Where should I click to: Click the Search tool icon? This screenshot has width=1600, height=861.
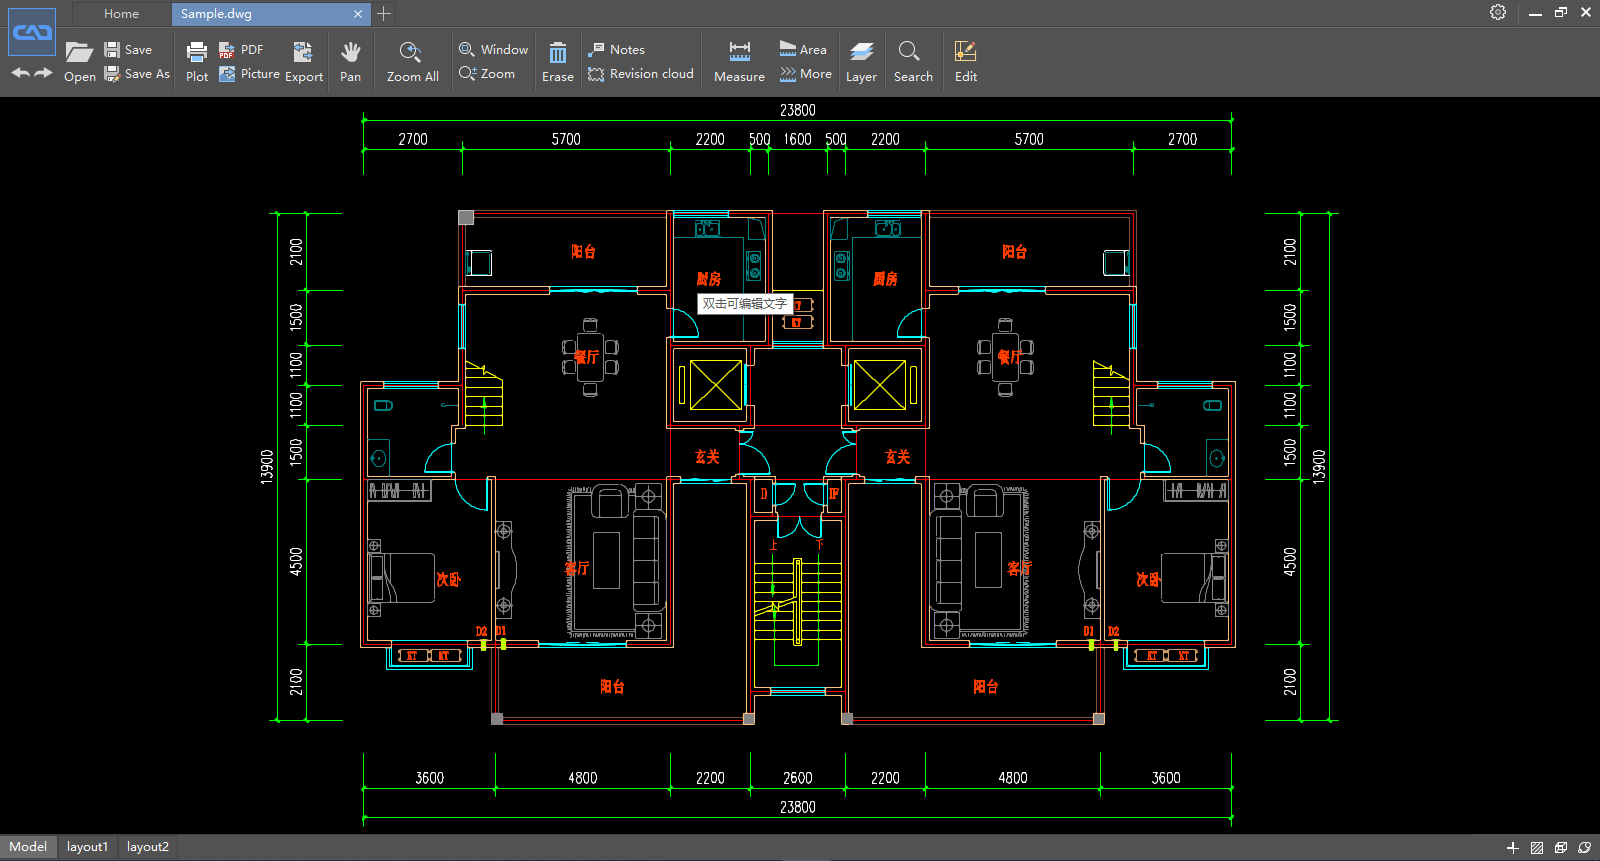point(911,53)
